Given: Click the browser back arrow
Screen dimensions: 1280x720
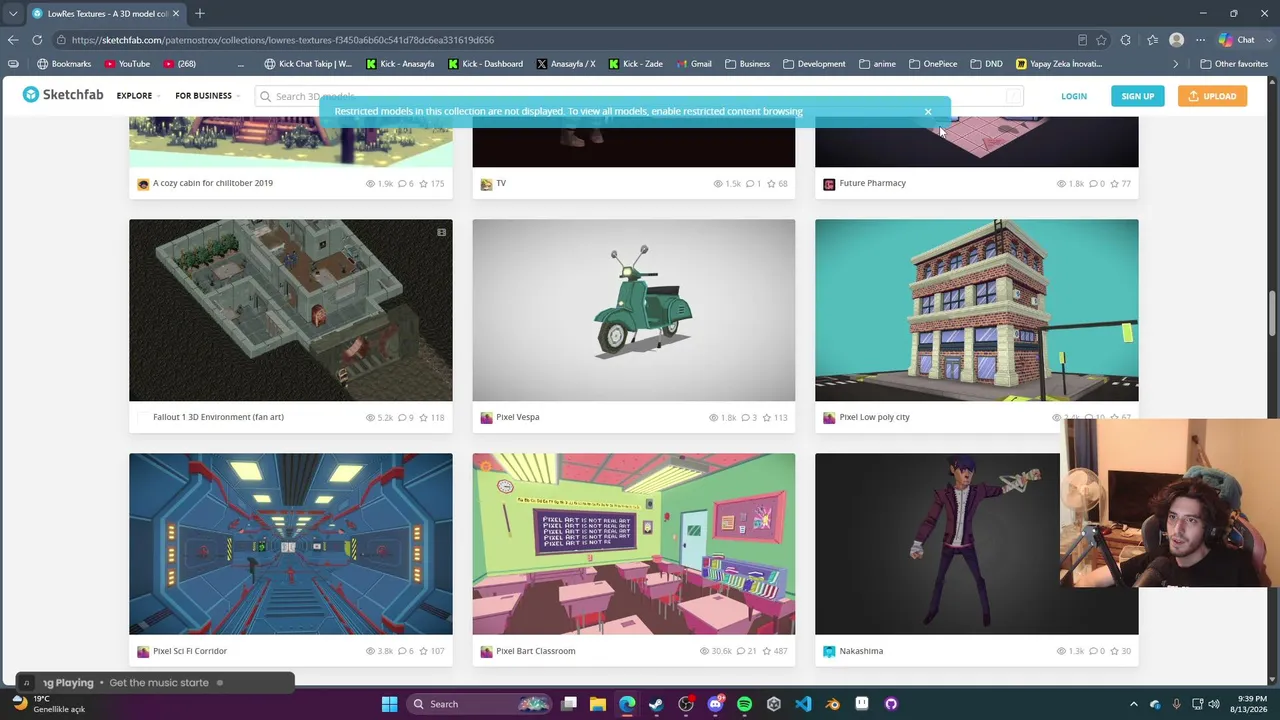Looking at the screenshot, I should [x=13, y=40].
